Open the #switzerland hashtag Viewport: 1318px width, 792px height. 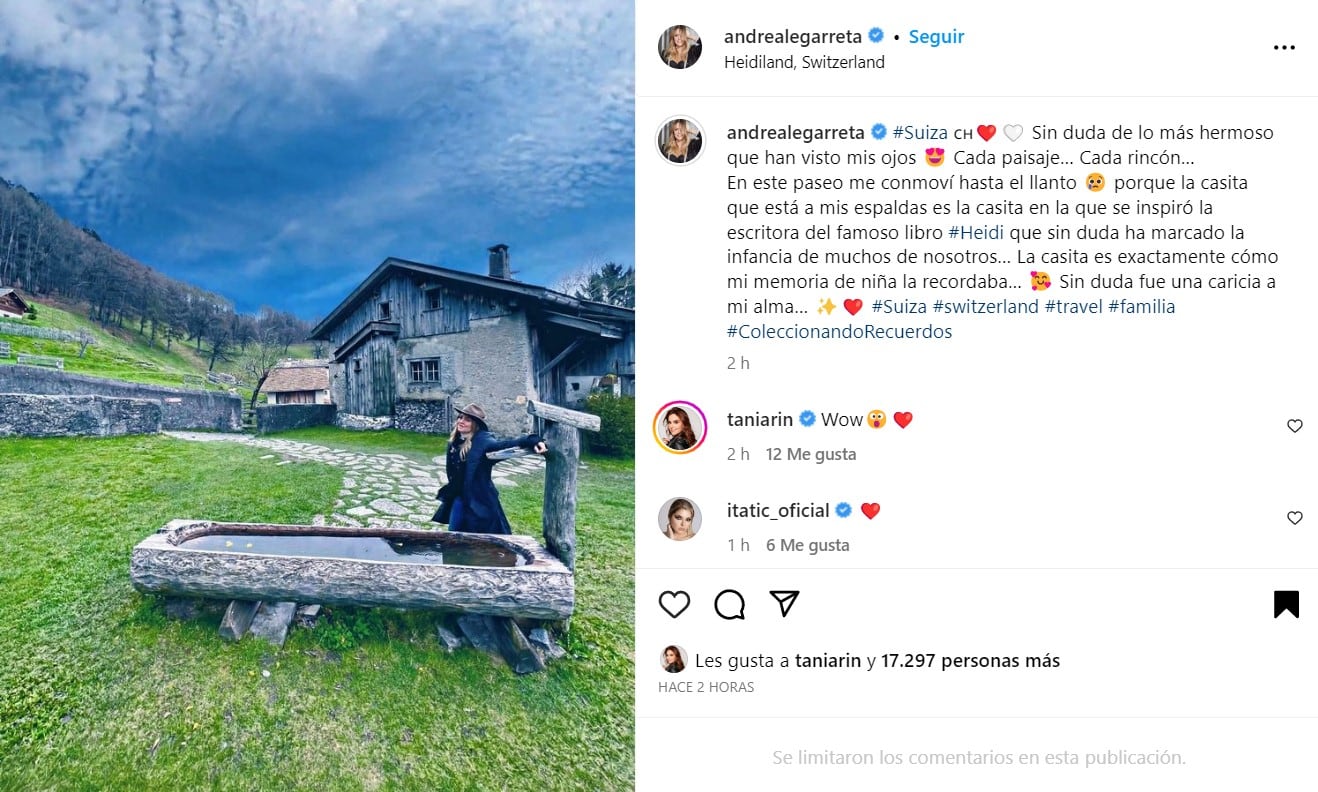tap(986, 307)
